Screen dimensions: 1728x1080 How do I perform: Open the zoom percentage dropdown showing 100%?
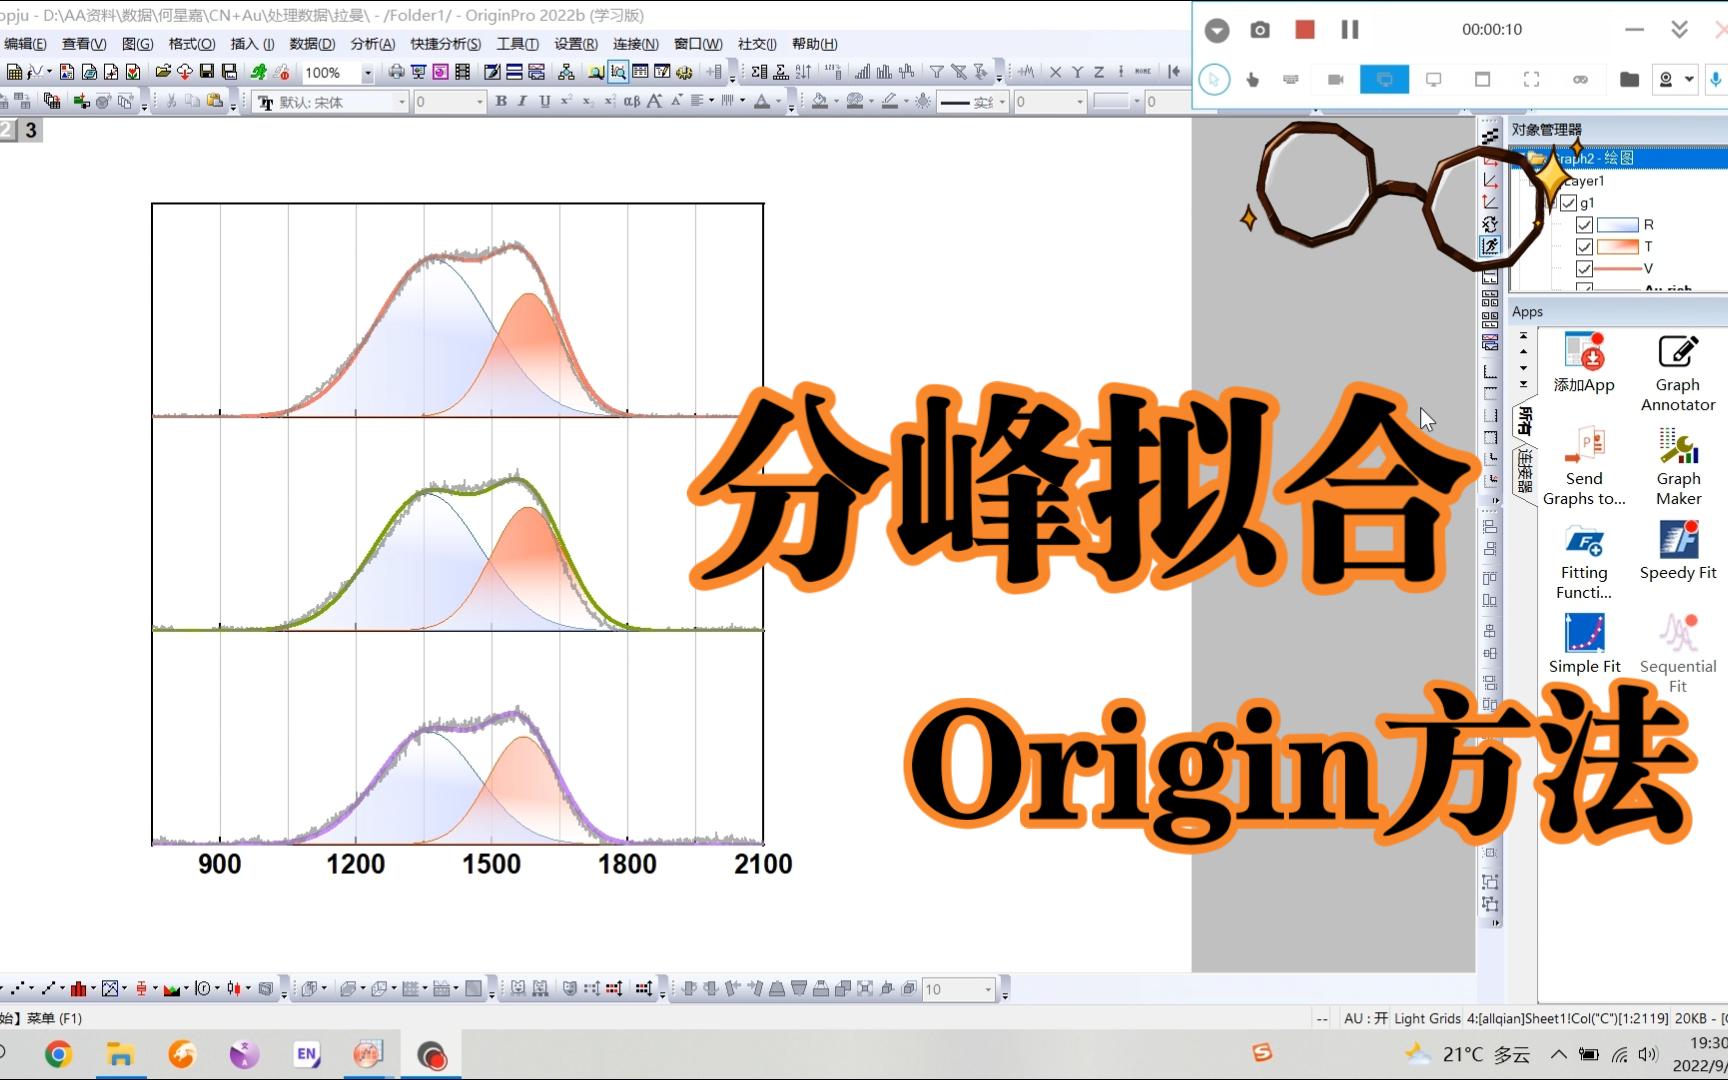[366, 72]
